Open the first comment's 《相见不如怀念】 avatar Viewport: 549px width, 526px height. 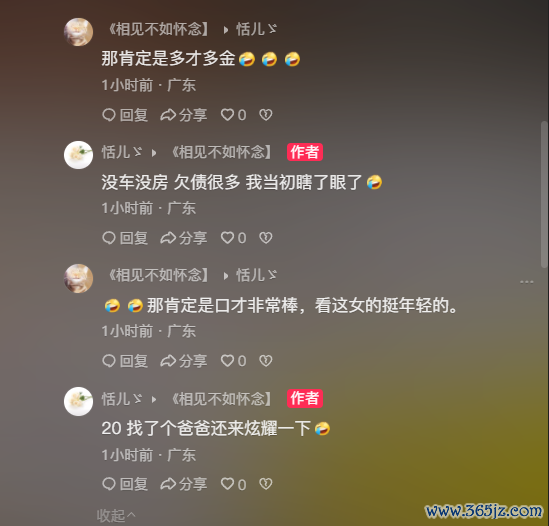pyautogui.click(x=78, y=32)
